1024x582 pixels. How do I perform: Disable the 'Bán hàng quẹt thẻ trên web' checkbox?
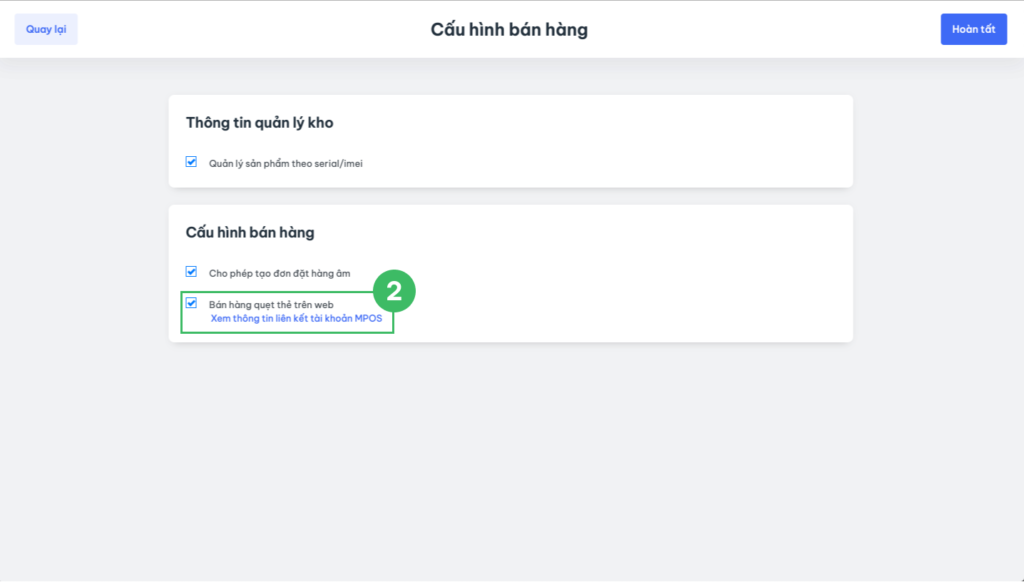(191, 303)
